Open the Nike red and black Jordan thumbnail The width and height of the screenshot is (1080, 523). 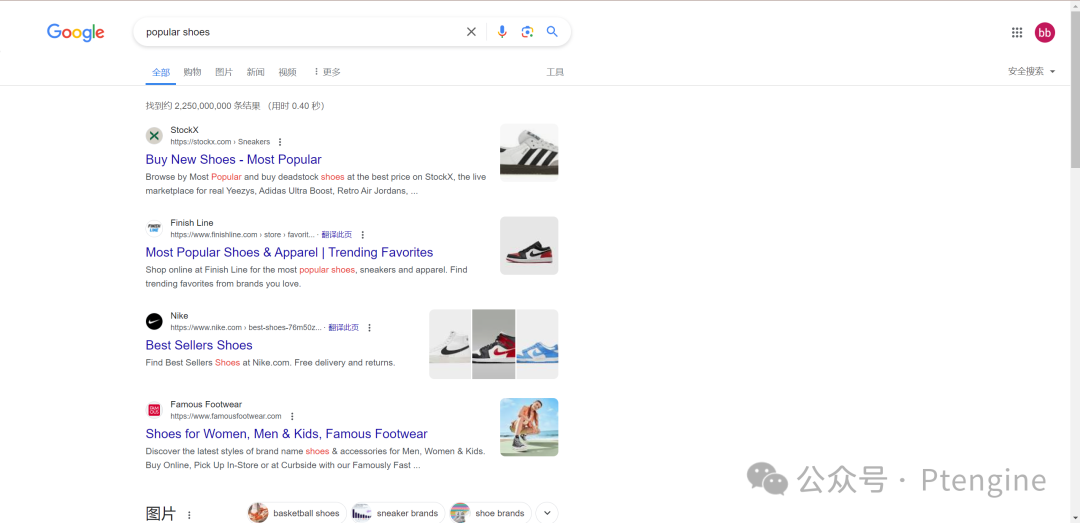[x=494, y=345]
